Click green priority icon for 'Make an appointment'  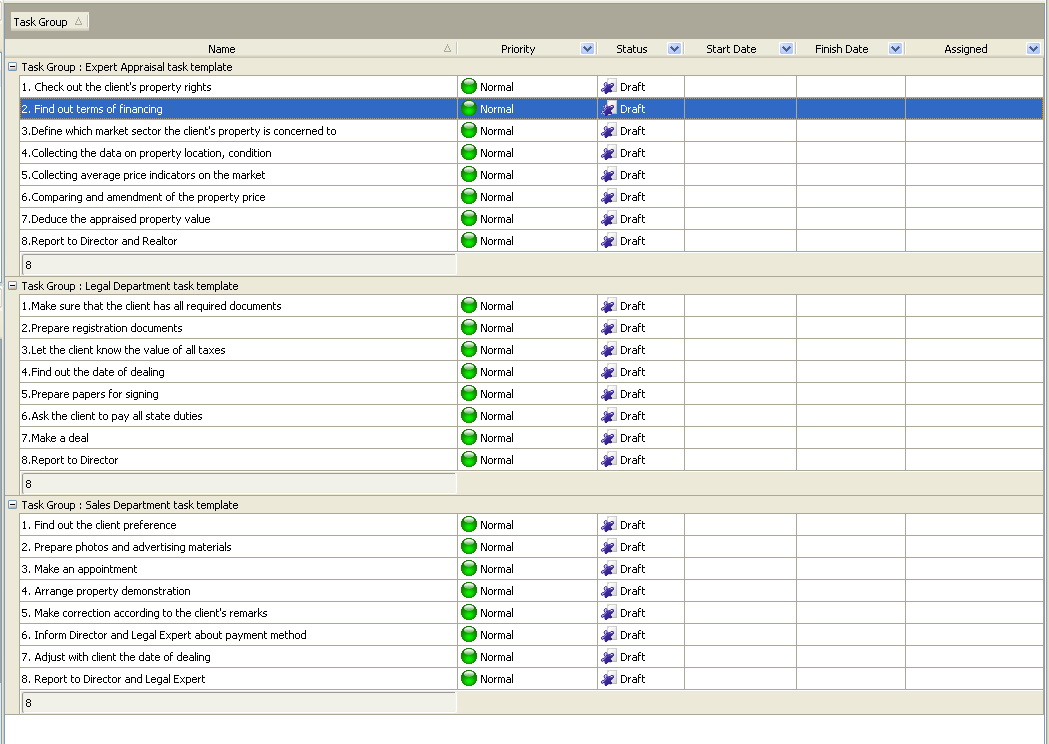469,569
